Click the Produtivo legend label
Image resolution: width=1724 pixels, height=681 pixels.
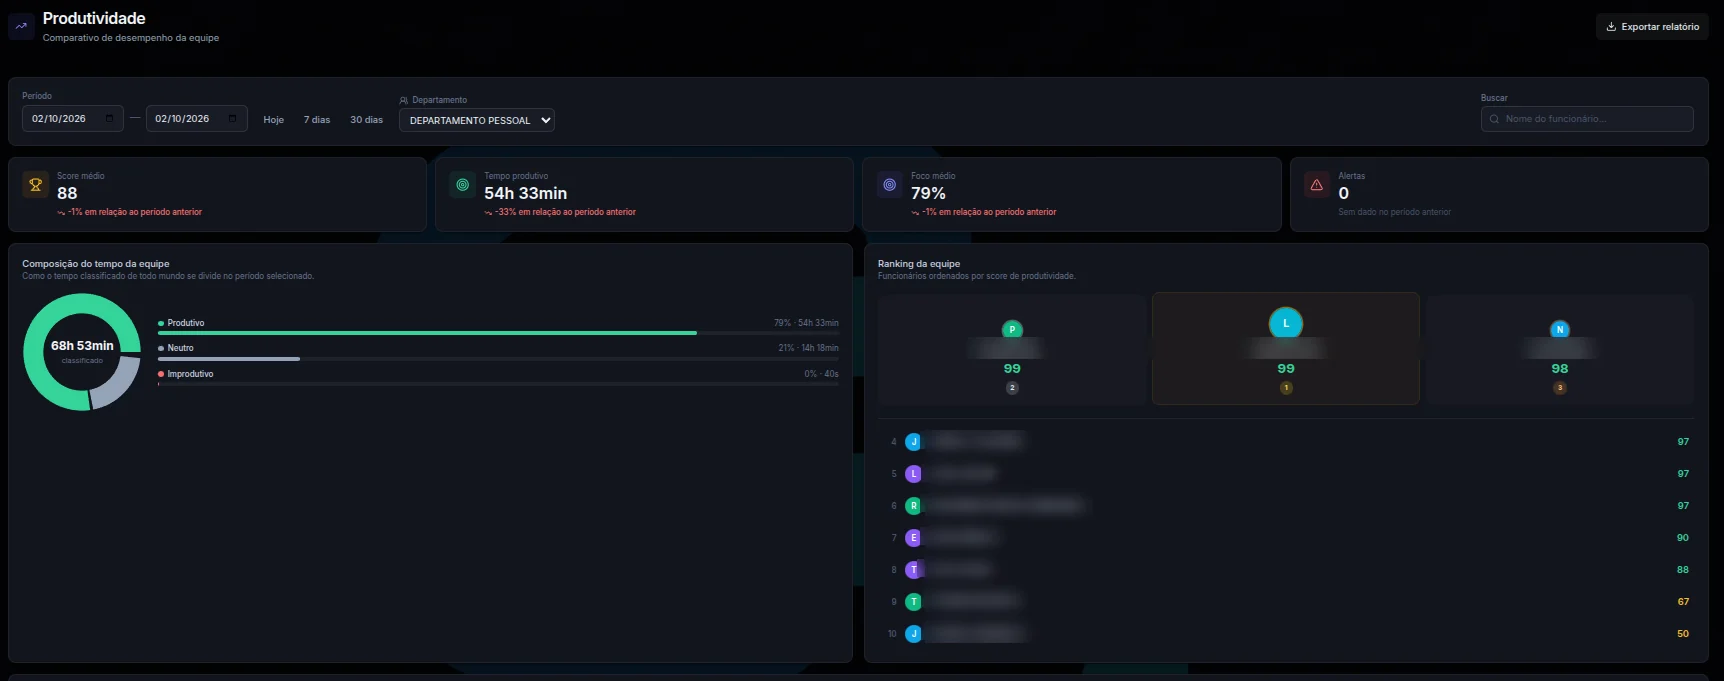pyautogui.click(x=186, y=323)
